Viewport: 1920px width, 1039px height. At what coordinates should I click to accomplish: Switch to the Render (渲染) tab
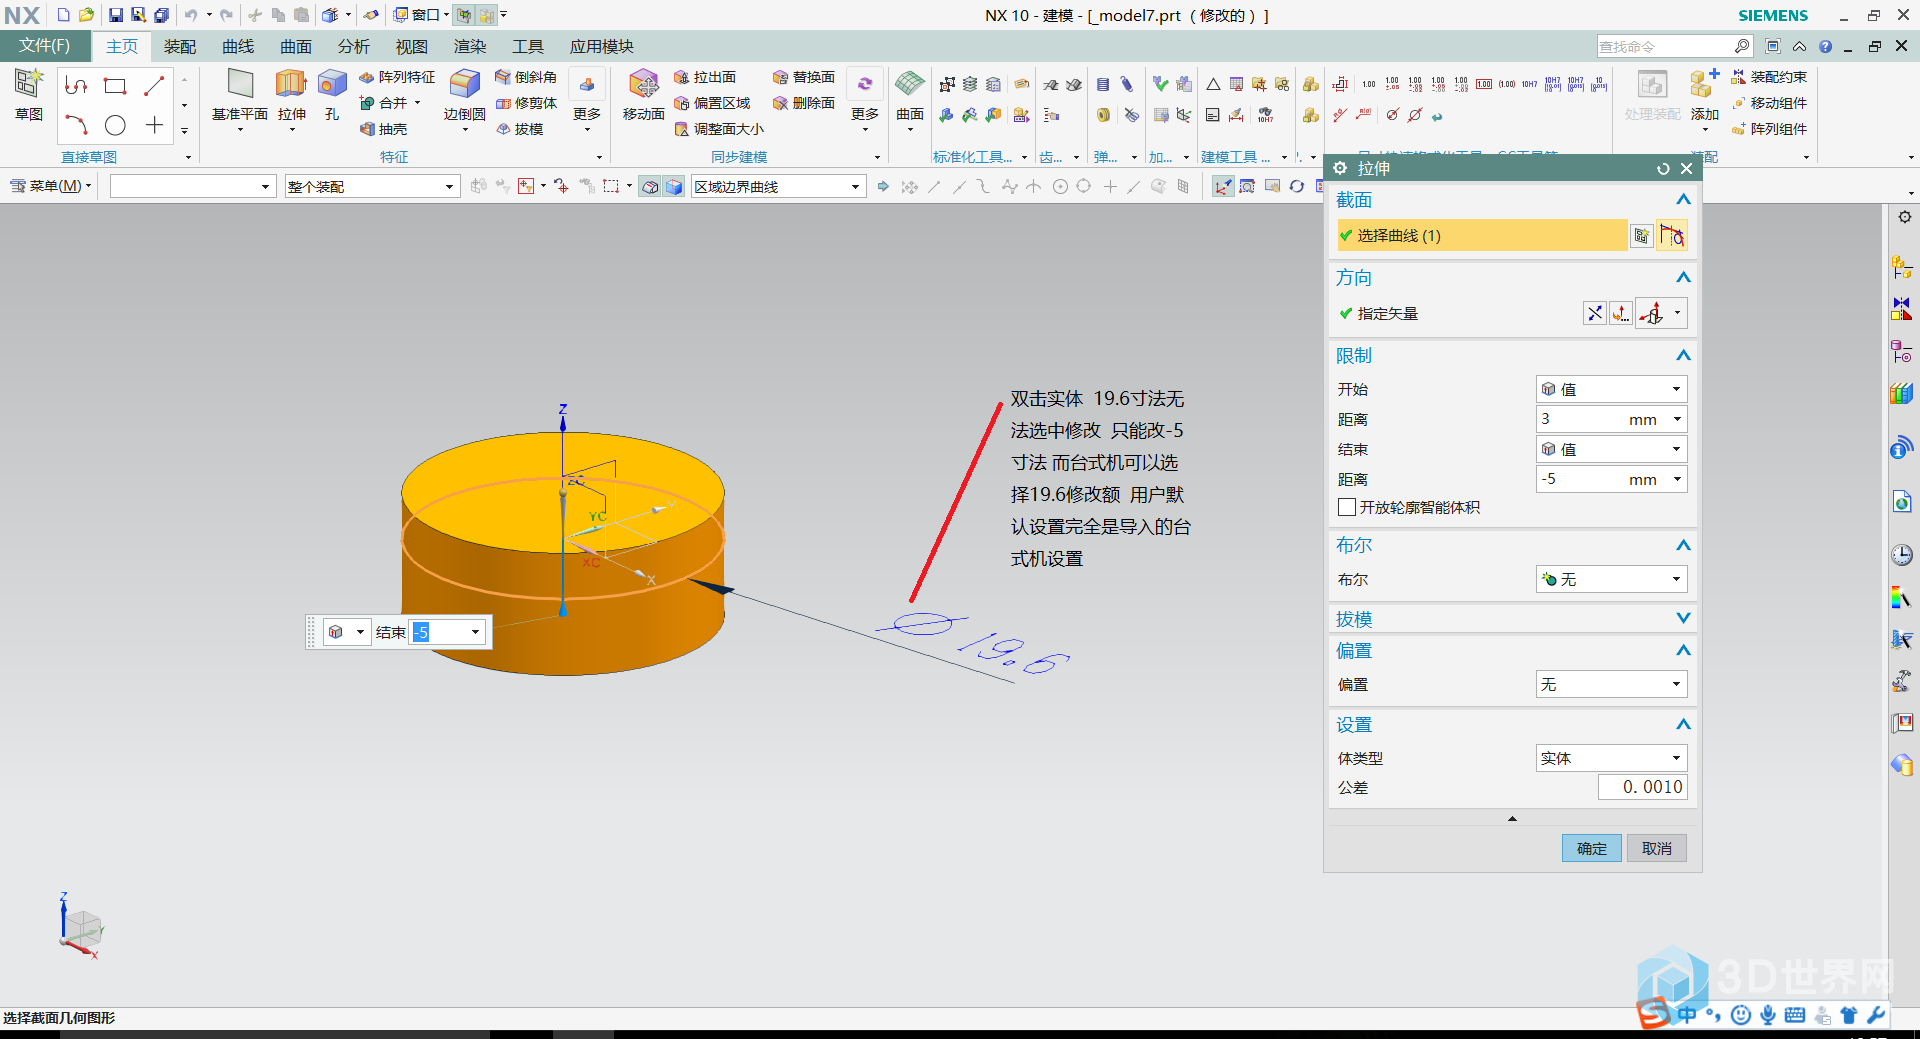[469, 47]
